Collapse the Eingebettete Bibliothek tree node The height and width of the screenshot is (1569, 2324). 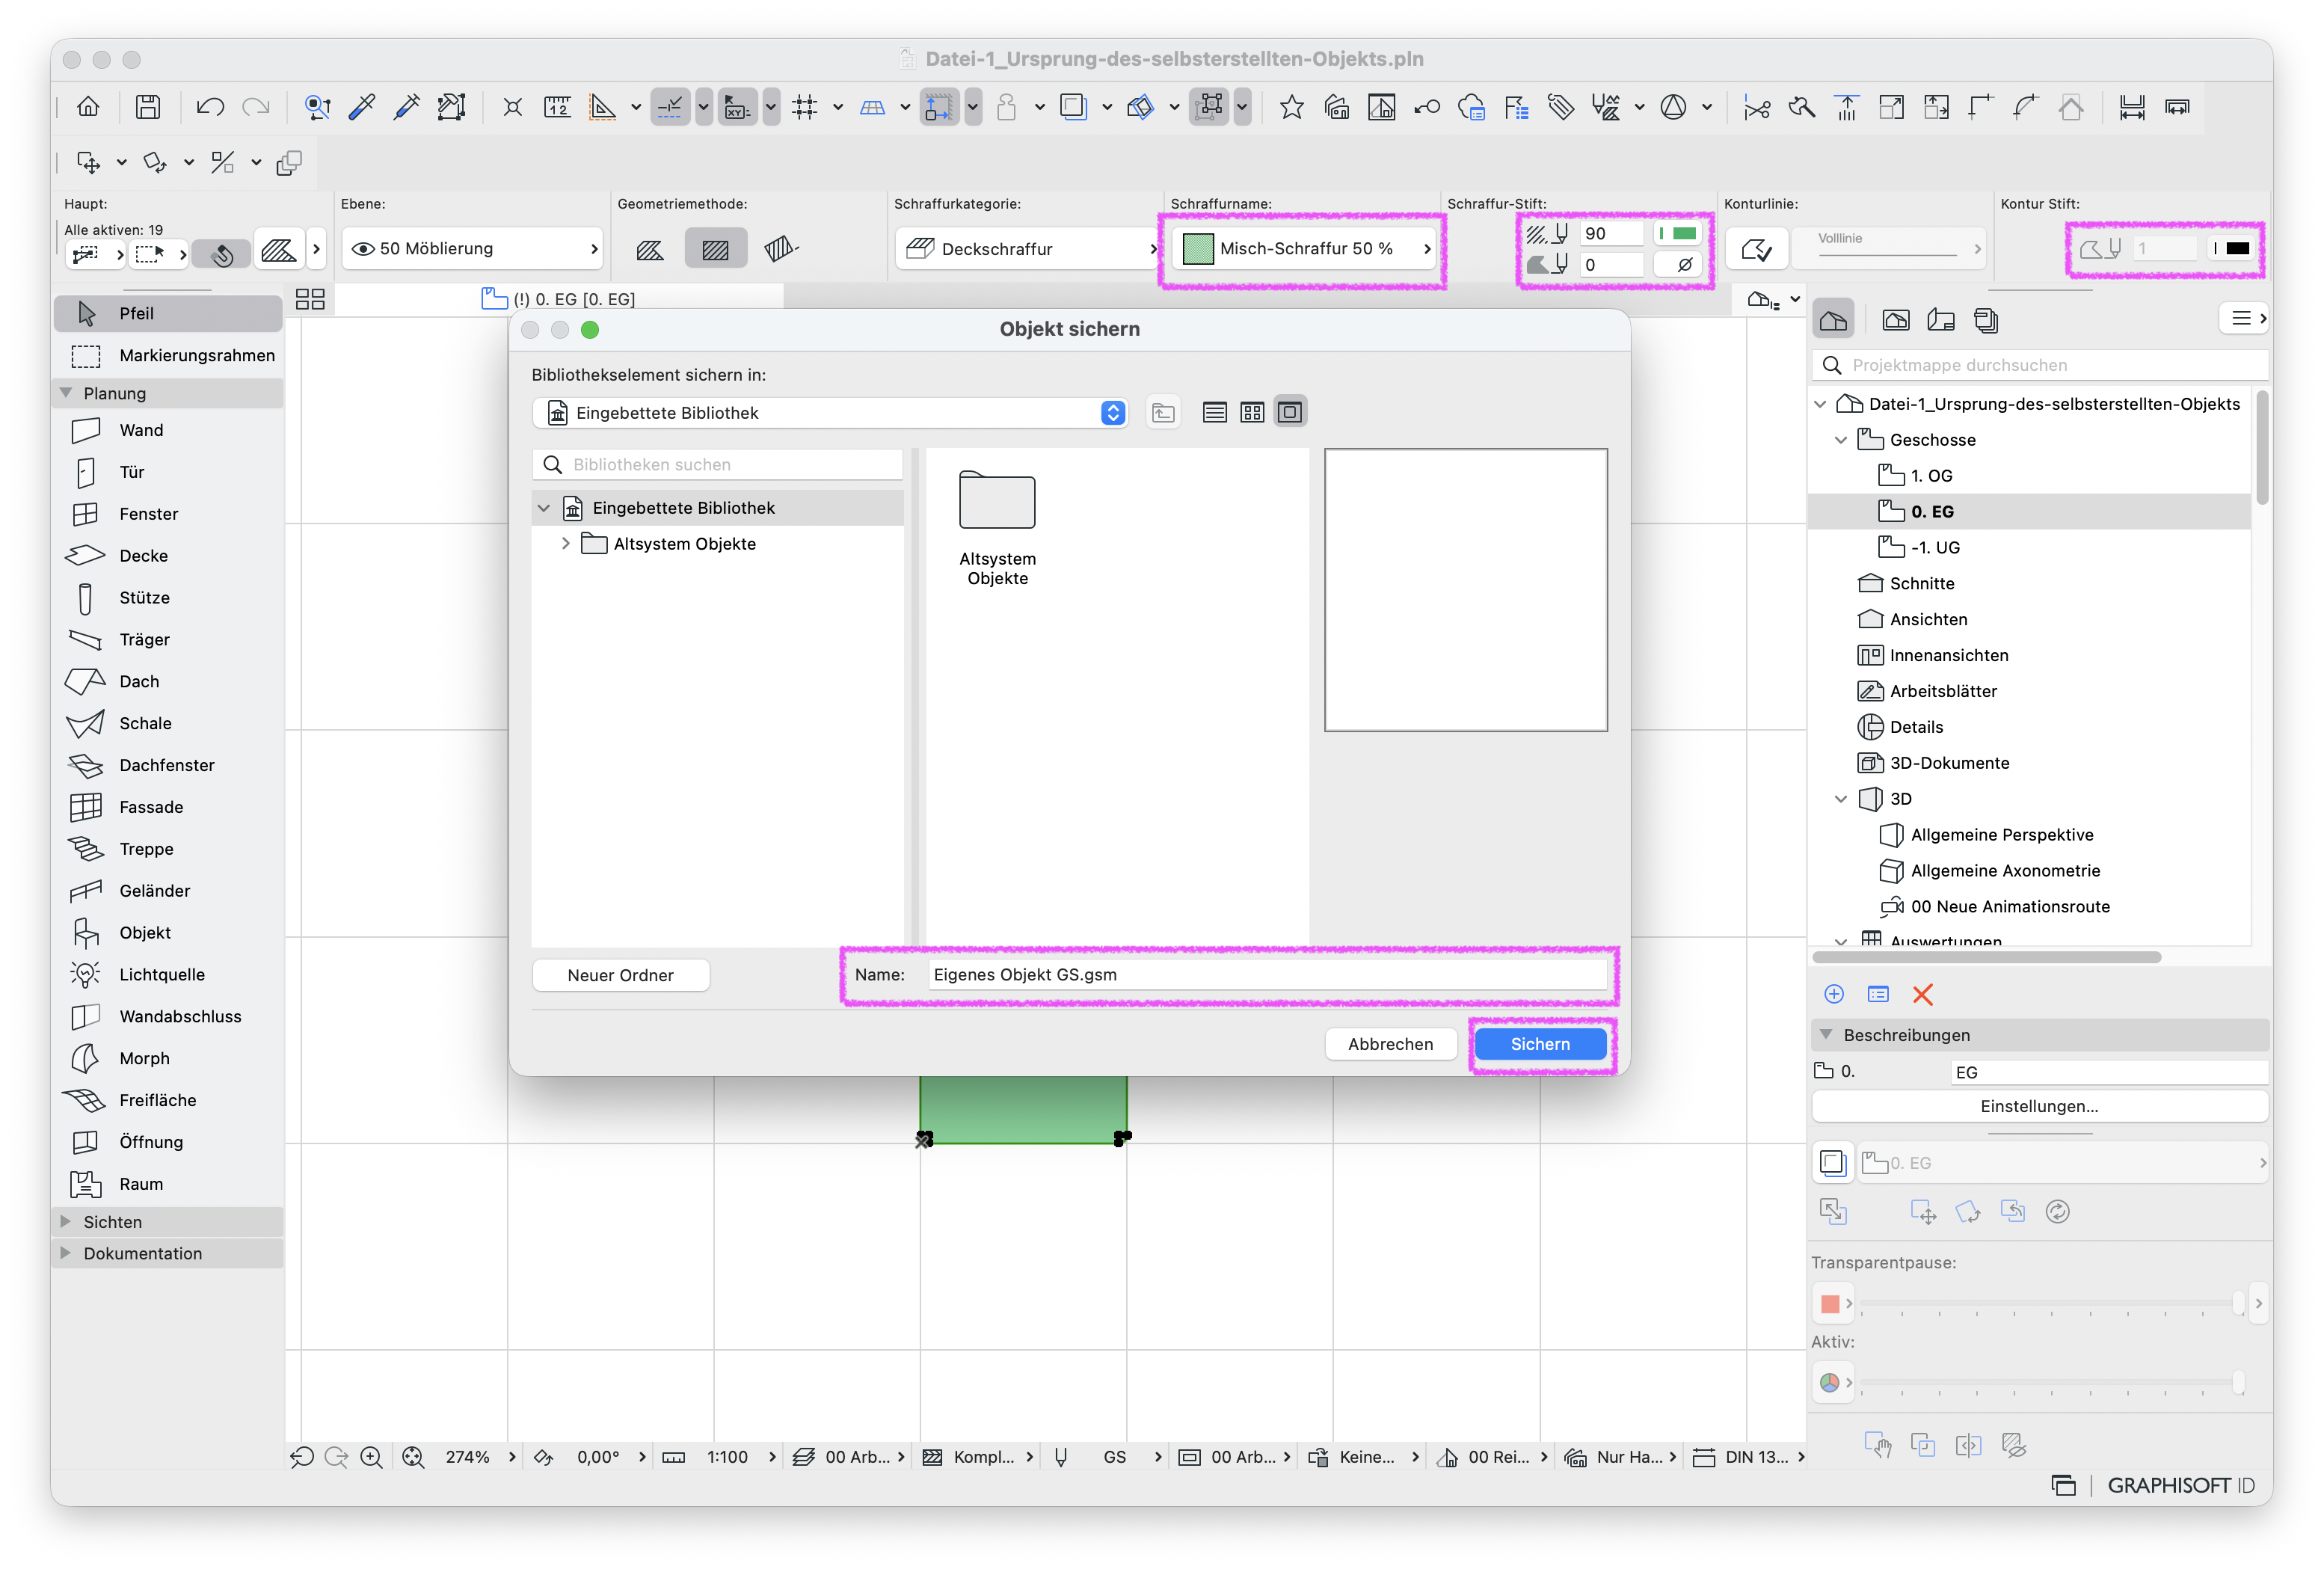click(544, 508)
